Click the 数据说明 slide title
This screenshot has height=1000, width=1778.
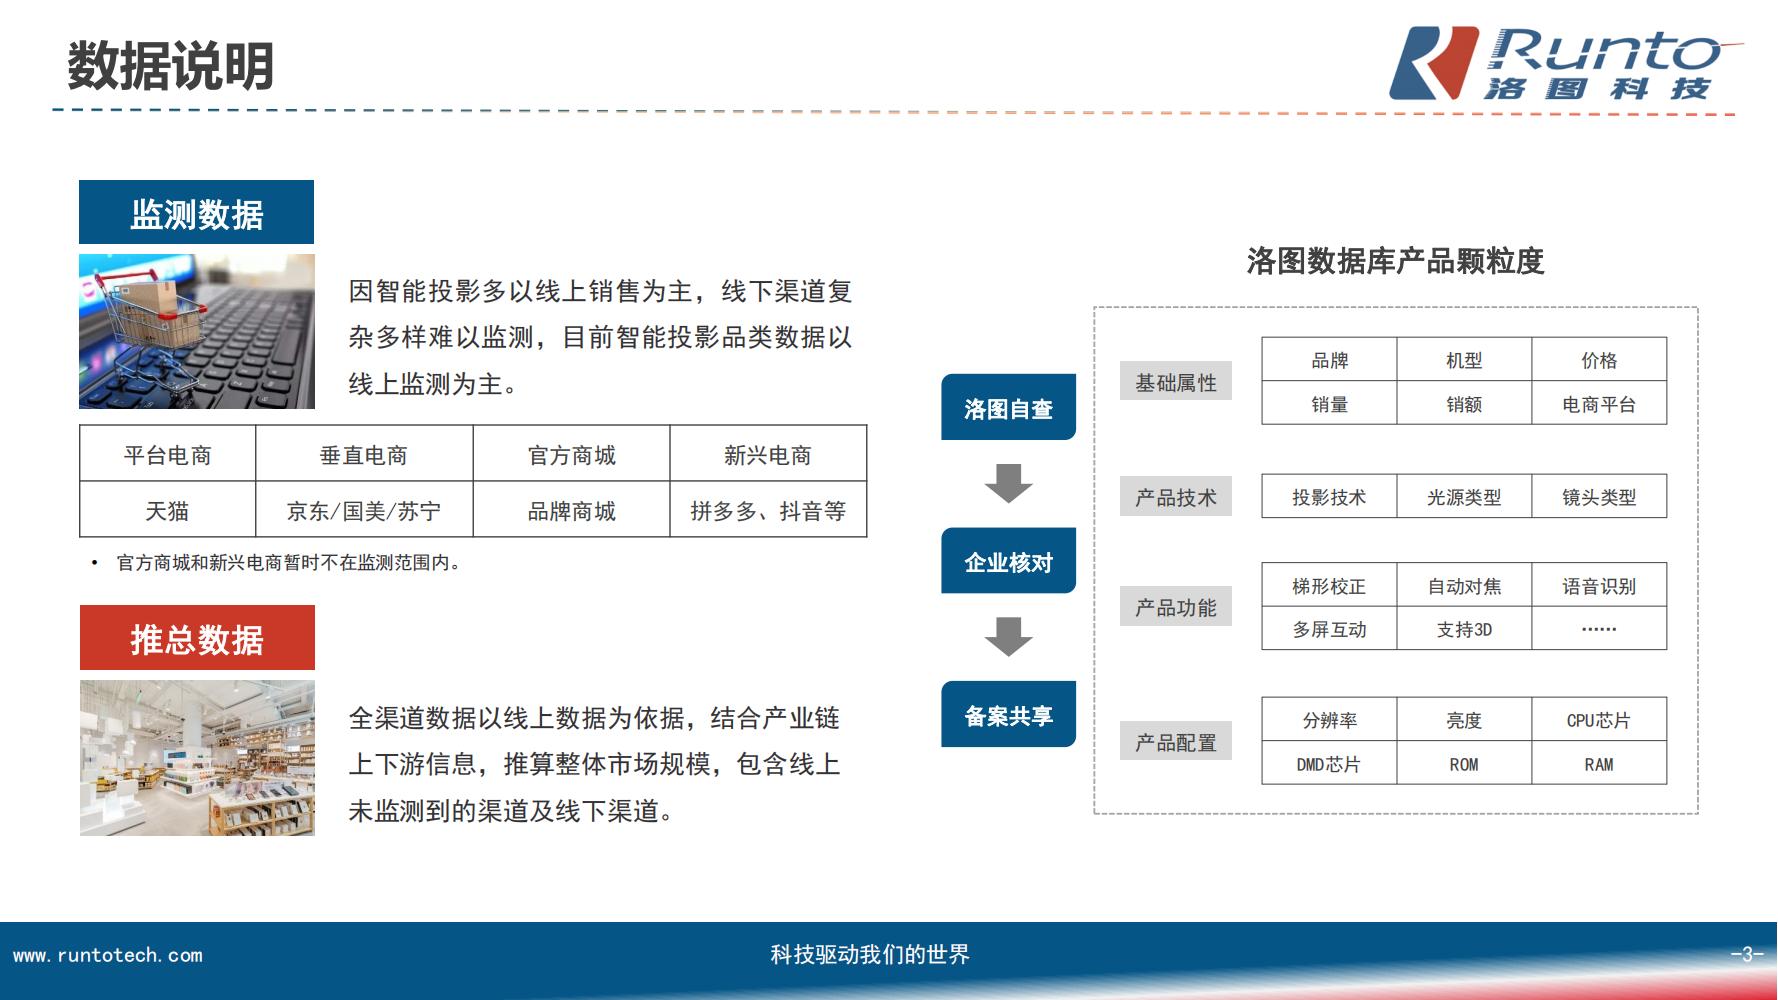[171, 67]
